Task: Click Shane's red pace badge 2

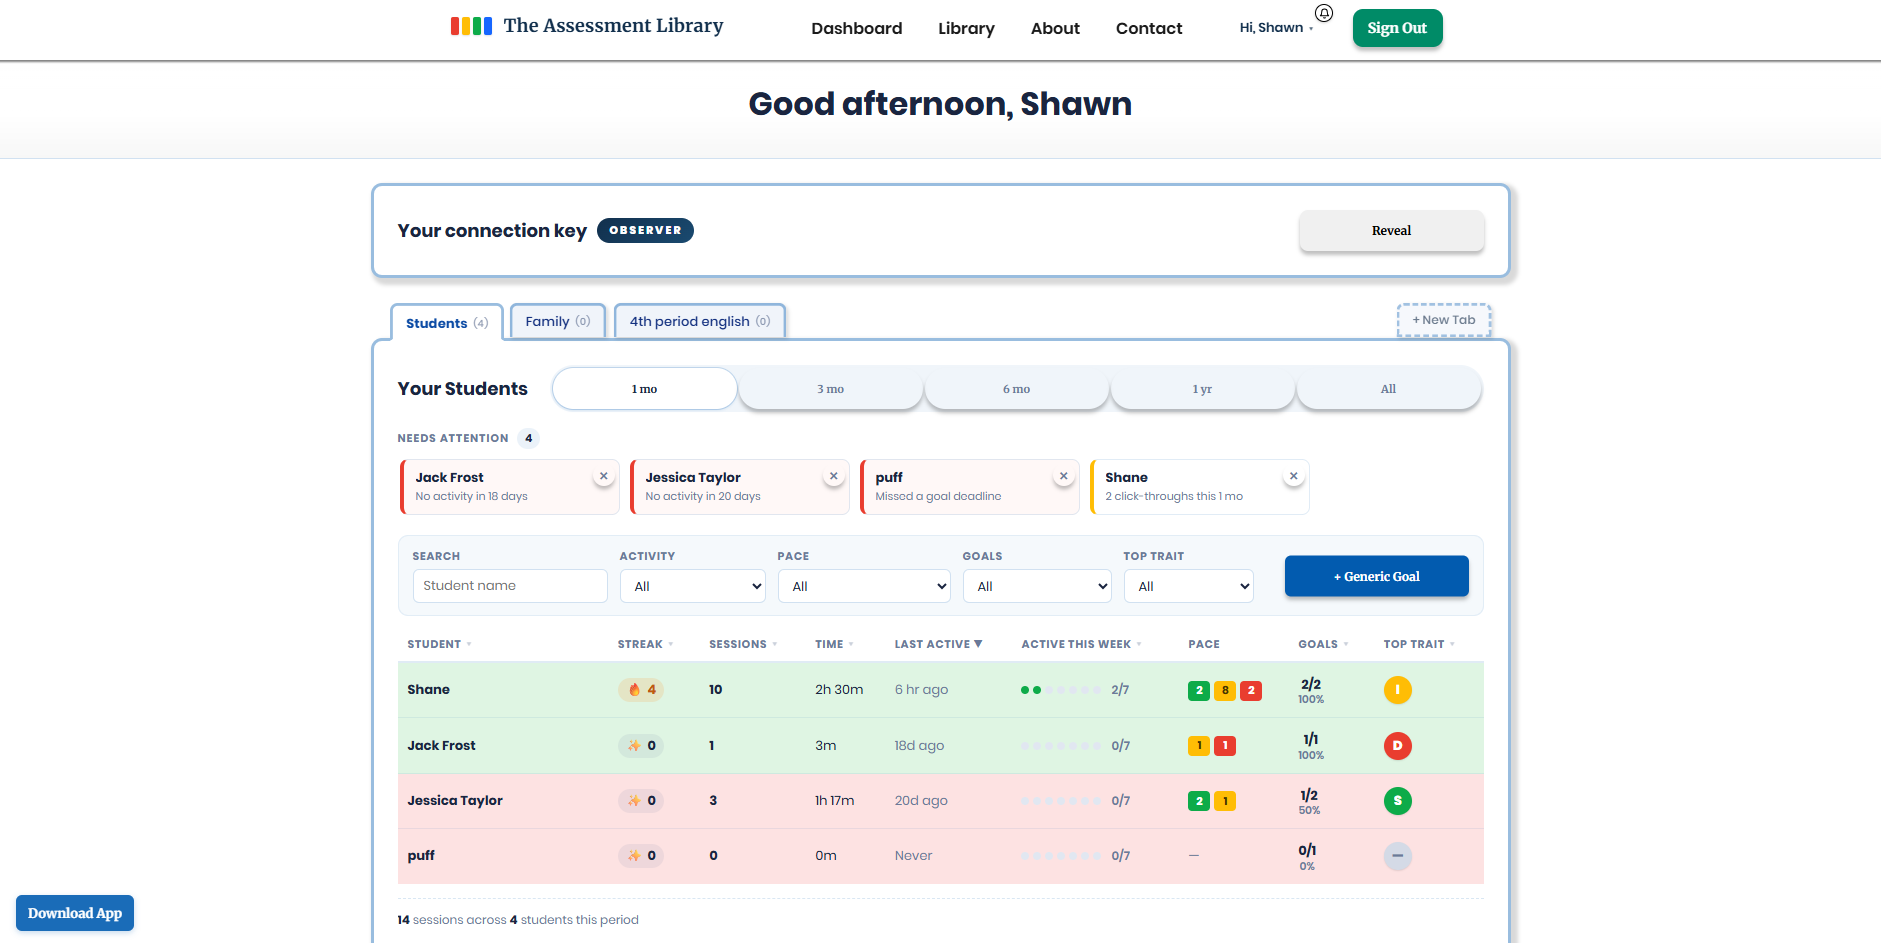Action: tap(1251, 691)
